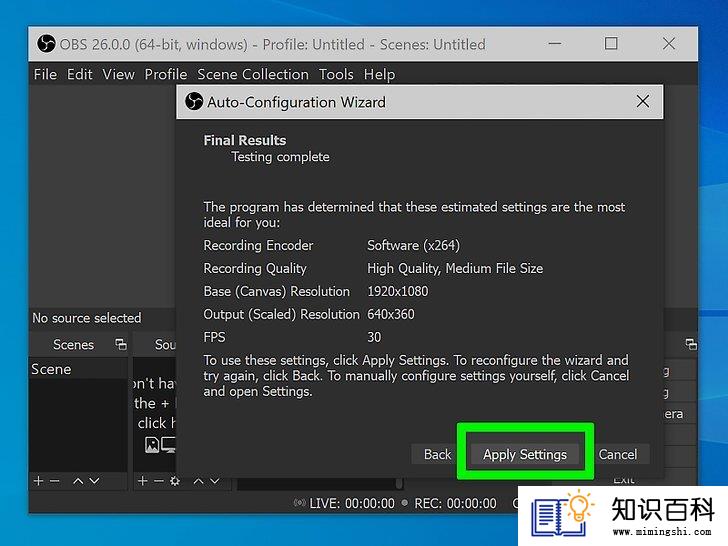Cancel the Auto-Configuration Wizard
Viewport: 728px width, 546px height.
point(618,454)
